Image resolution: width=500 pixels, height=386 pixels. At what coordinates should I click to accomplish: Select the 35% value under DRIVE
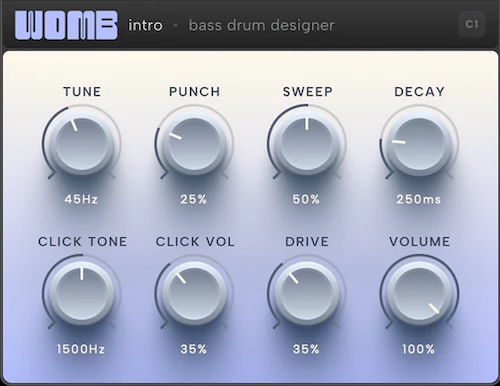pos(306,349)
